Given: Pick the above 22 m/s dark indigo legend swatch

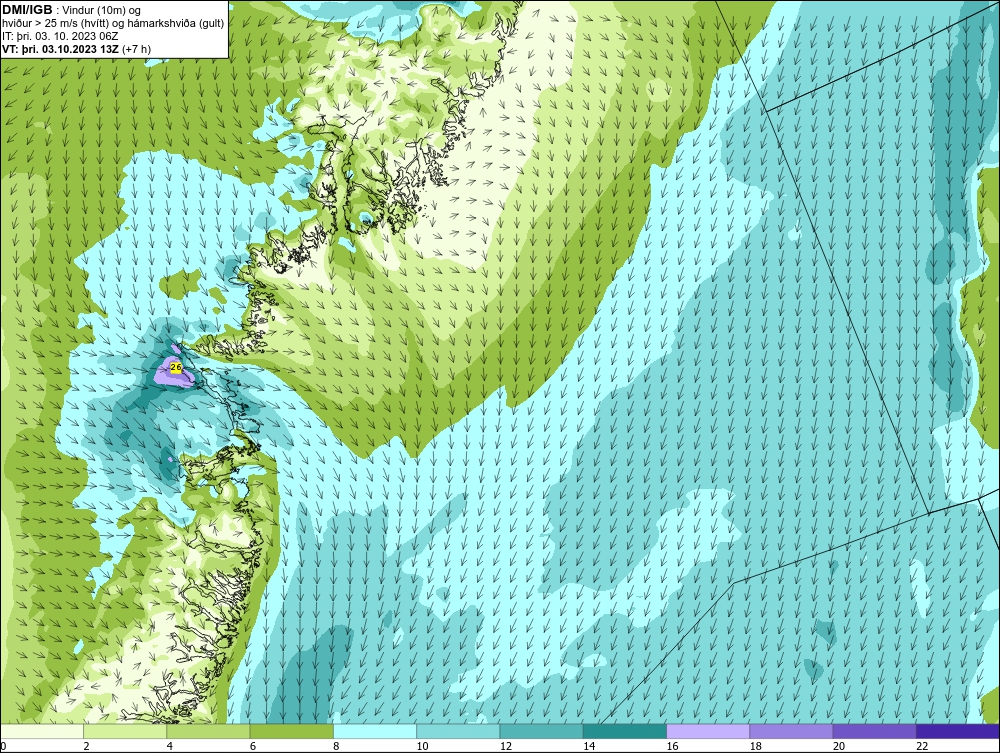Looking at the screenshot, I should 958,731.
